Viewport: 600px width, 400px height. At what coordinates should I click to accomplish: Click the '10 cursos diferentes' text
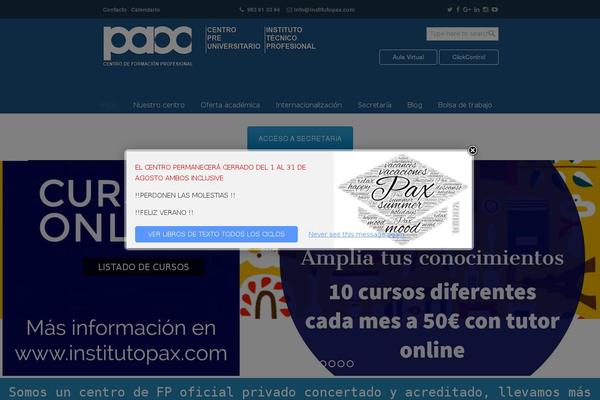432,292
